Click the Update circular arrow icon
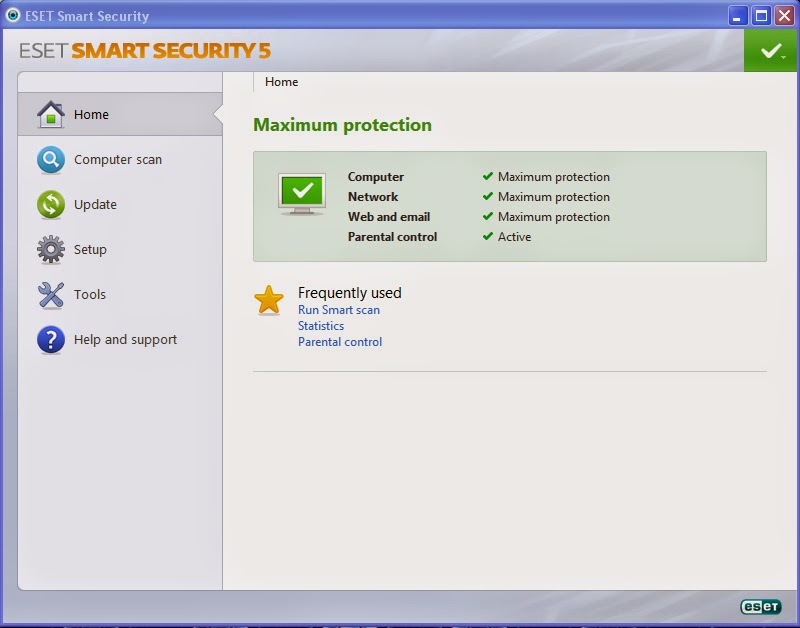The image size is (800, 628). point(51,204)
